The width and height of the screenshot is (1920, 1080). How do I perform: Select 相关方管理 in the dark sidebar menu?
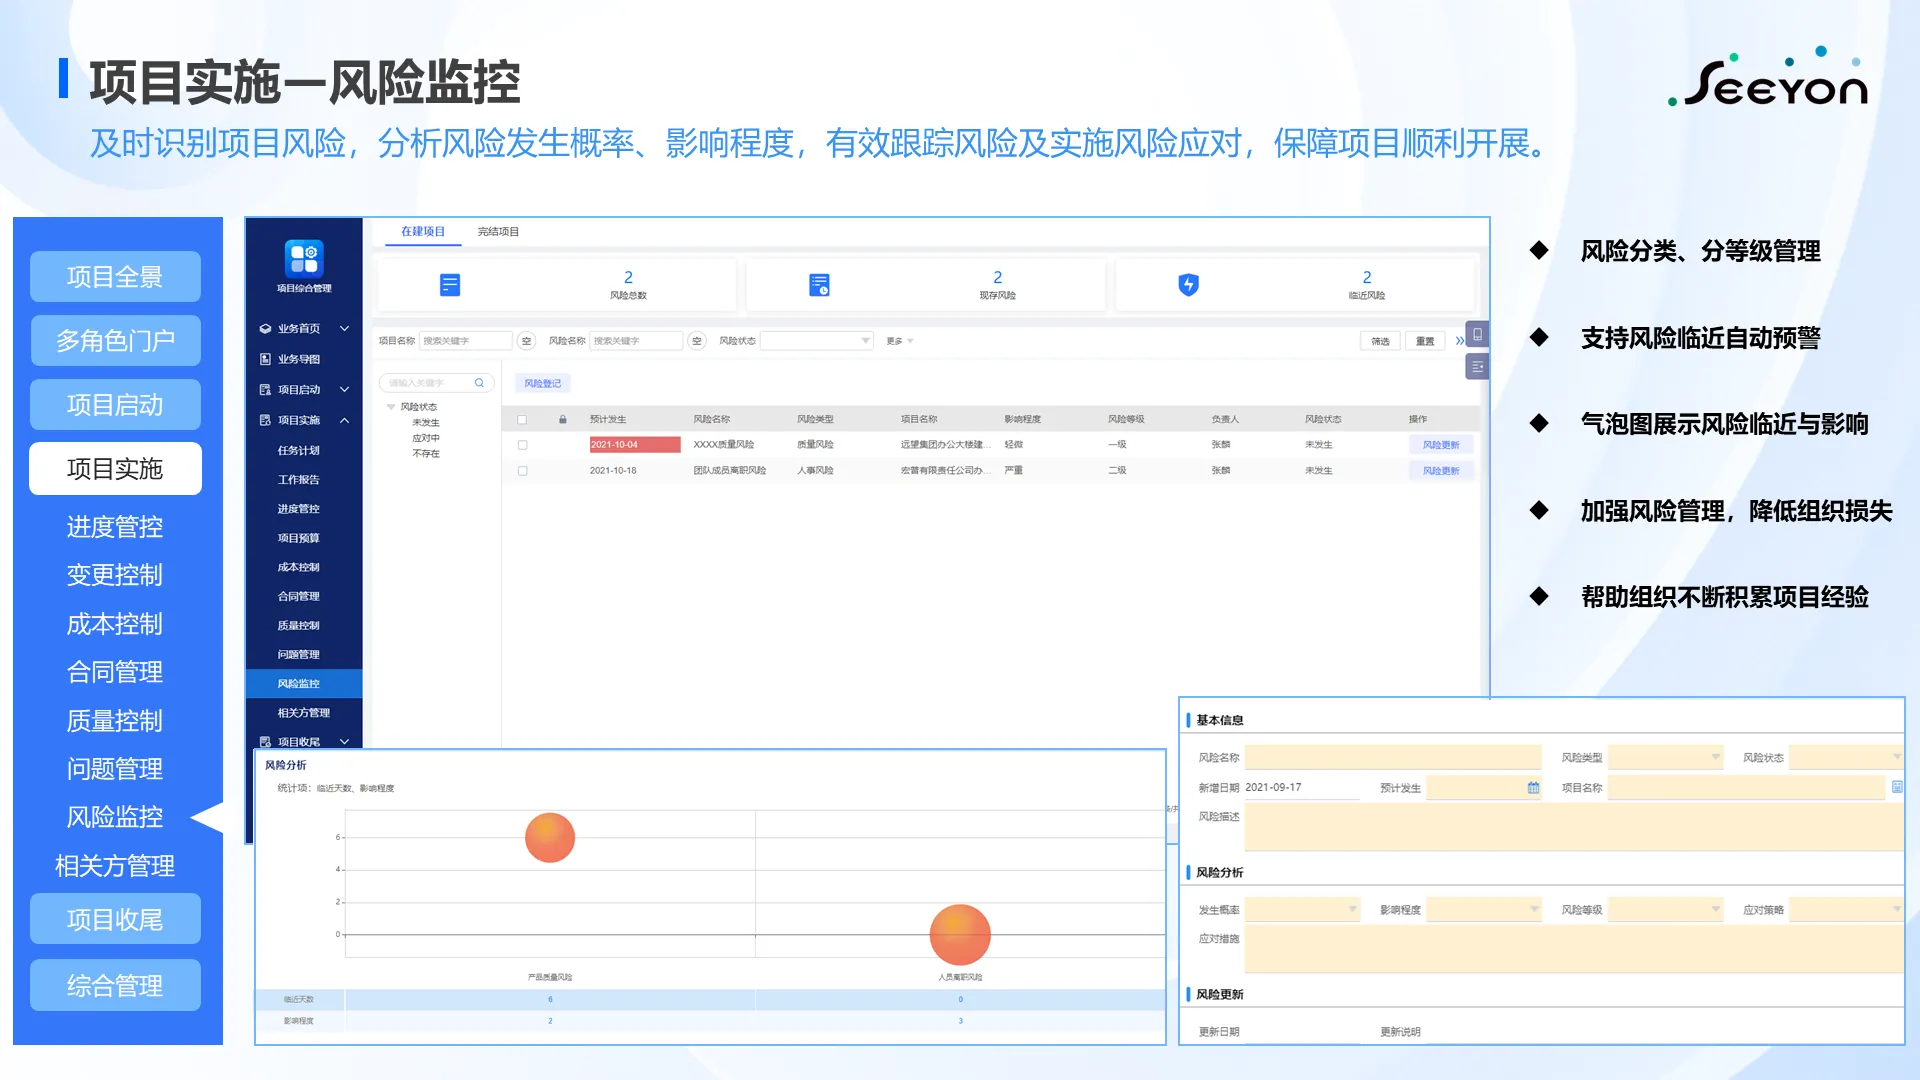coord(304,713)
